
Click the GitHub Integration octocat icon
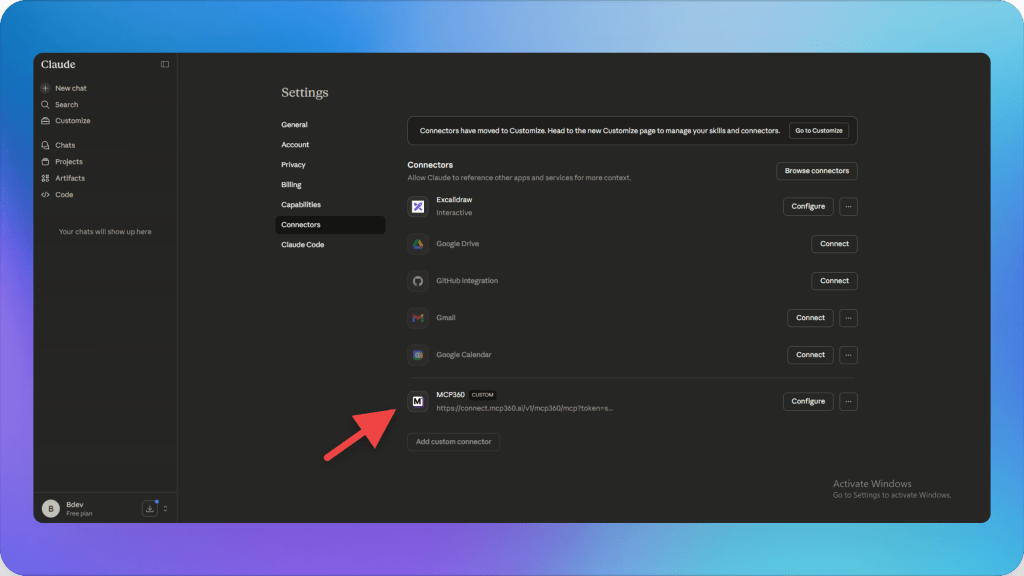(x=418, y=281)
